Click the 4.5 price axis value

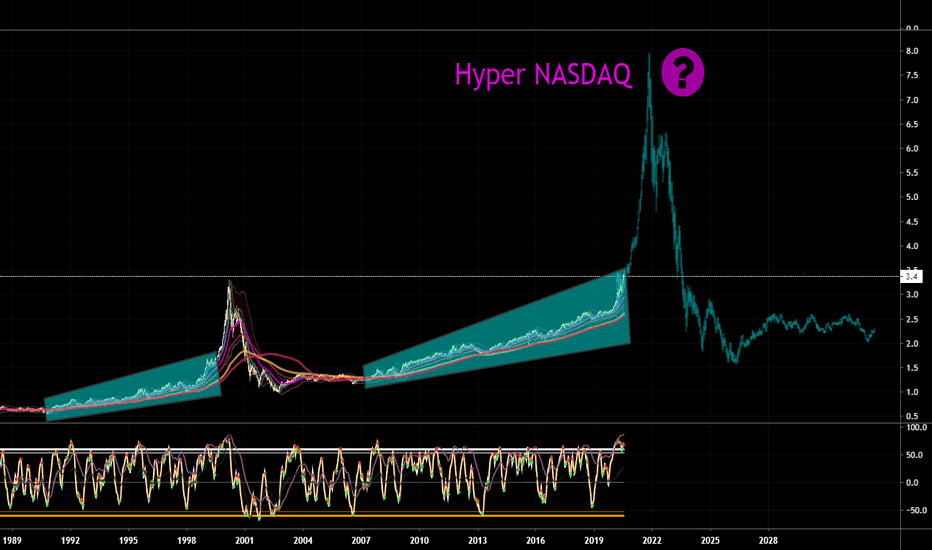tap(912, 222)
